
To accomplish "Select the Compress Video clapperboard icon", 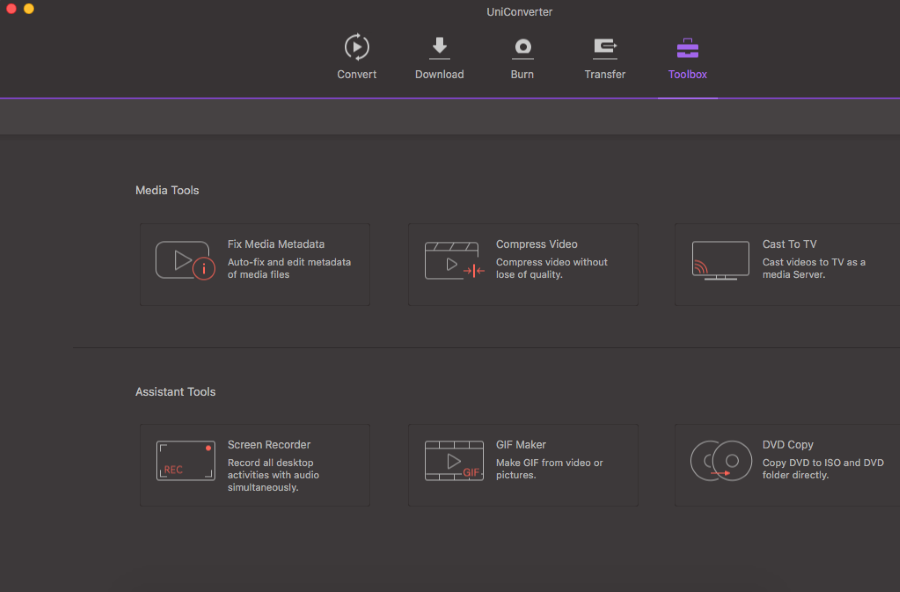I will [454, 261].
